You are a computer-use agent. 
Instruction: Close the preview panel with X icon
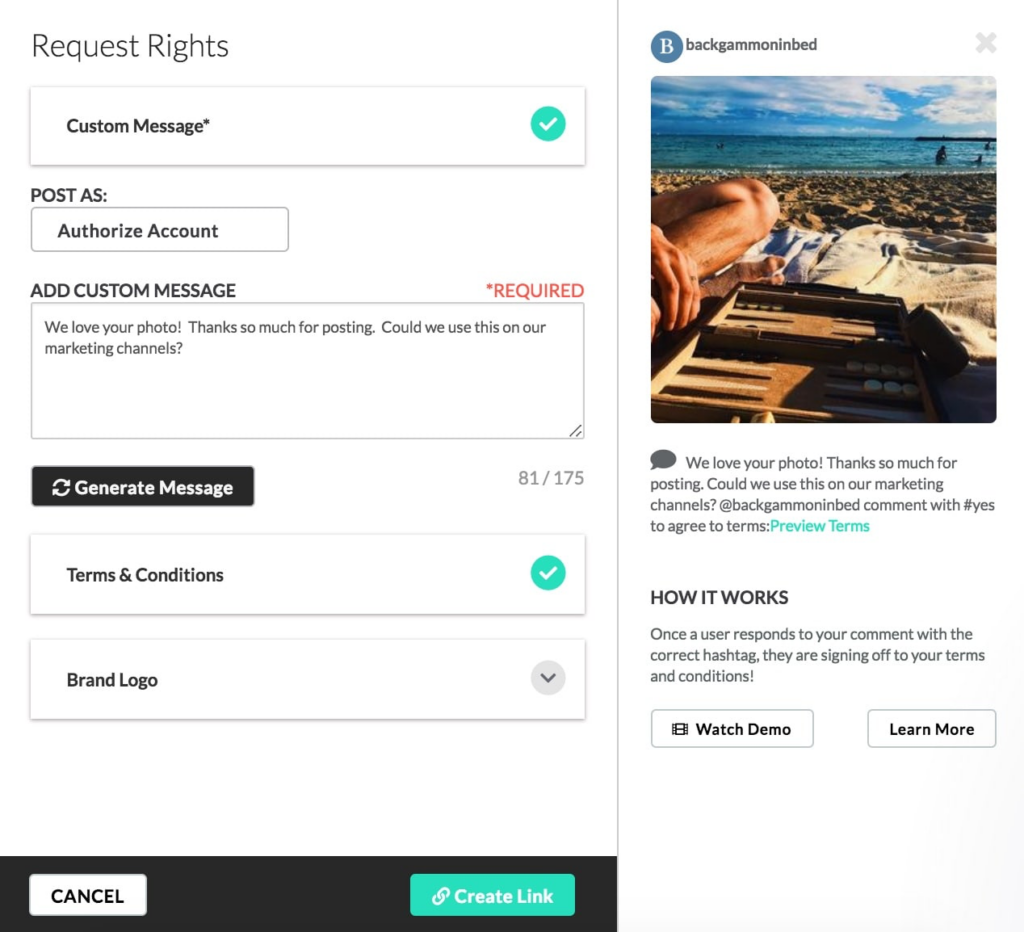point(985,43)
